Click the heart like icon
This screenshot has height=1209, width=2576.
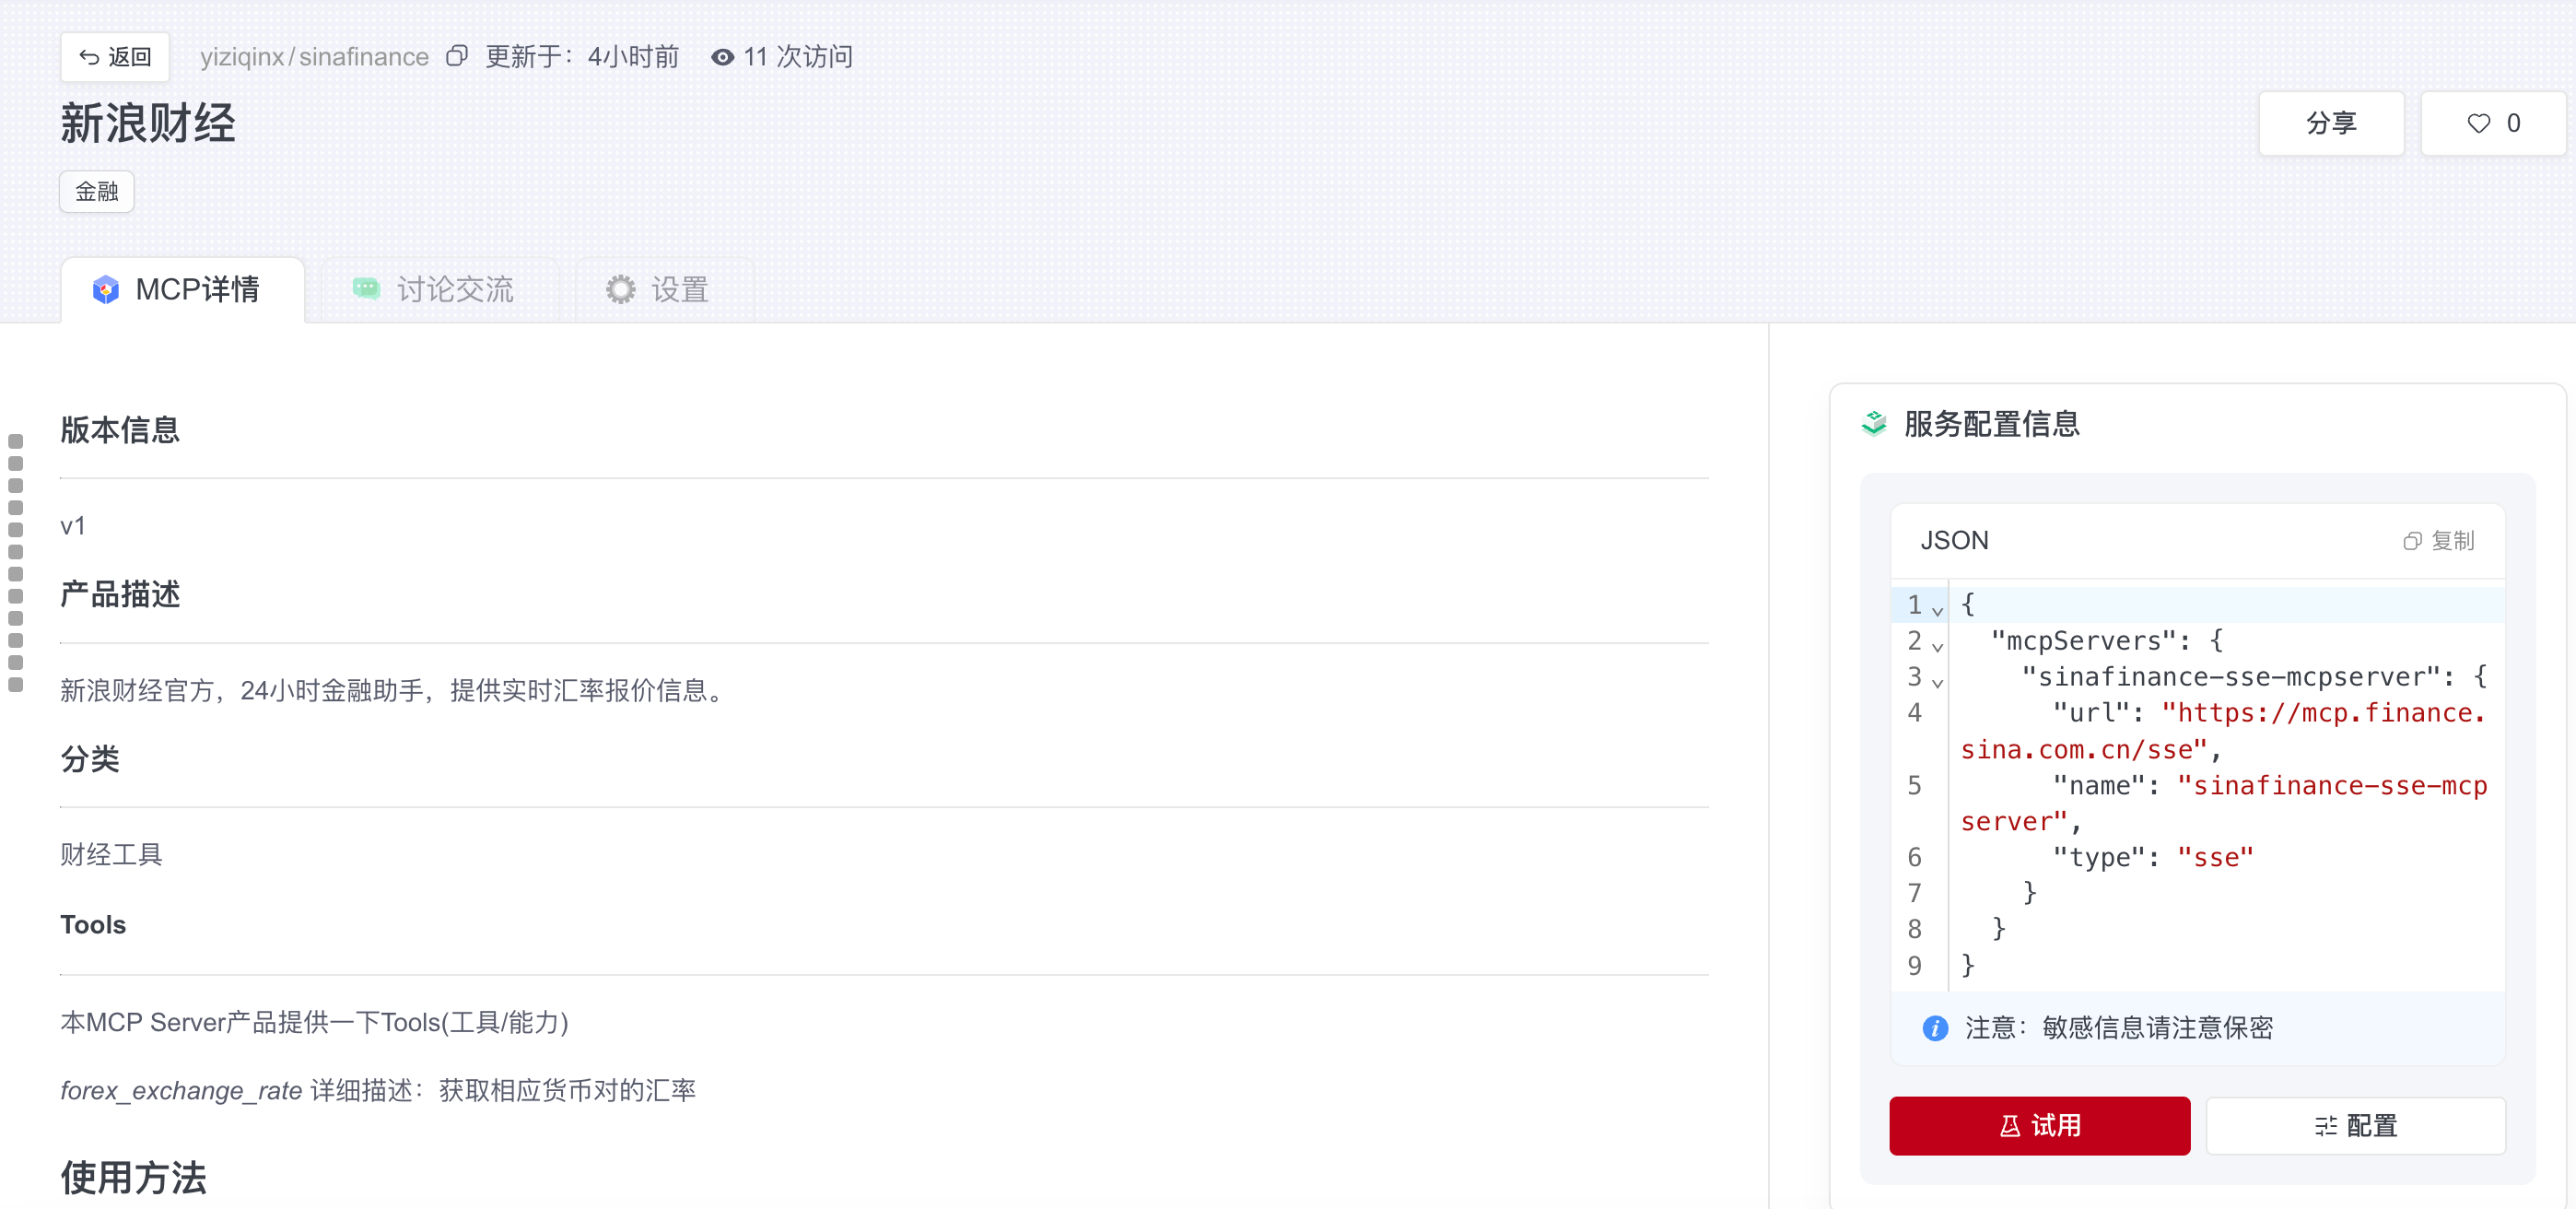2478,123
